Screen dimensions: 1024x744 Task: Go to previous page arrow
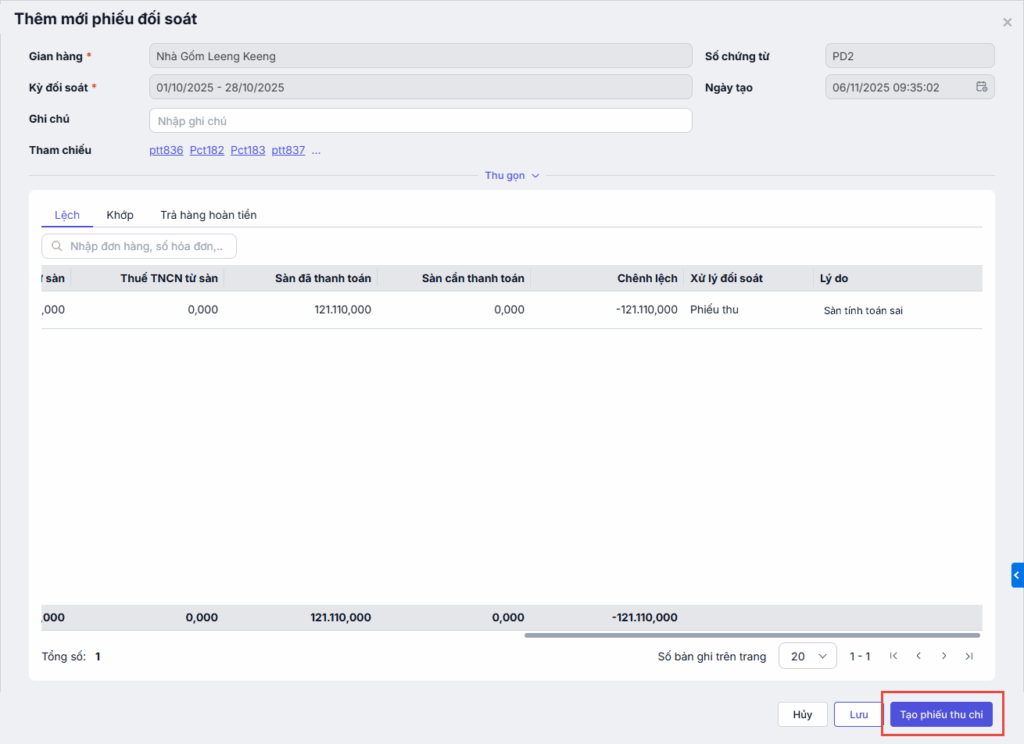(x=918, y=656)
